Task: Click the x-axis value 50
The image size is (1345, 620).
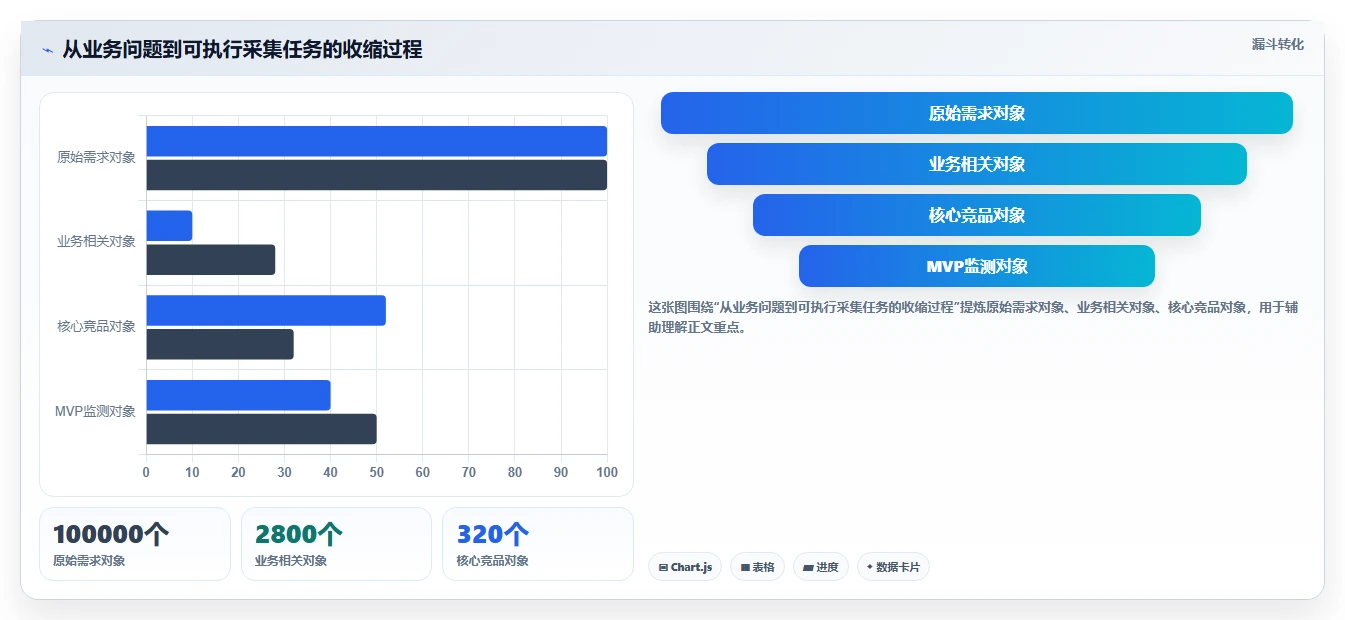Action: (376, 472)
